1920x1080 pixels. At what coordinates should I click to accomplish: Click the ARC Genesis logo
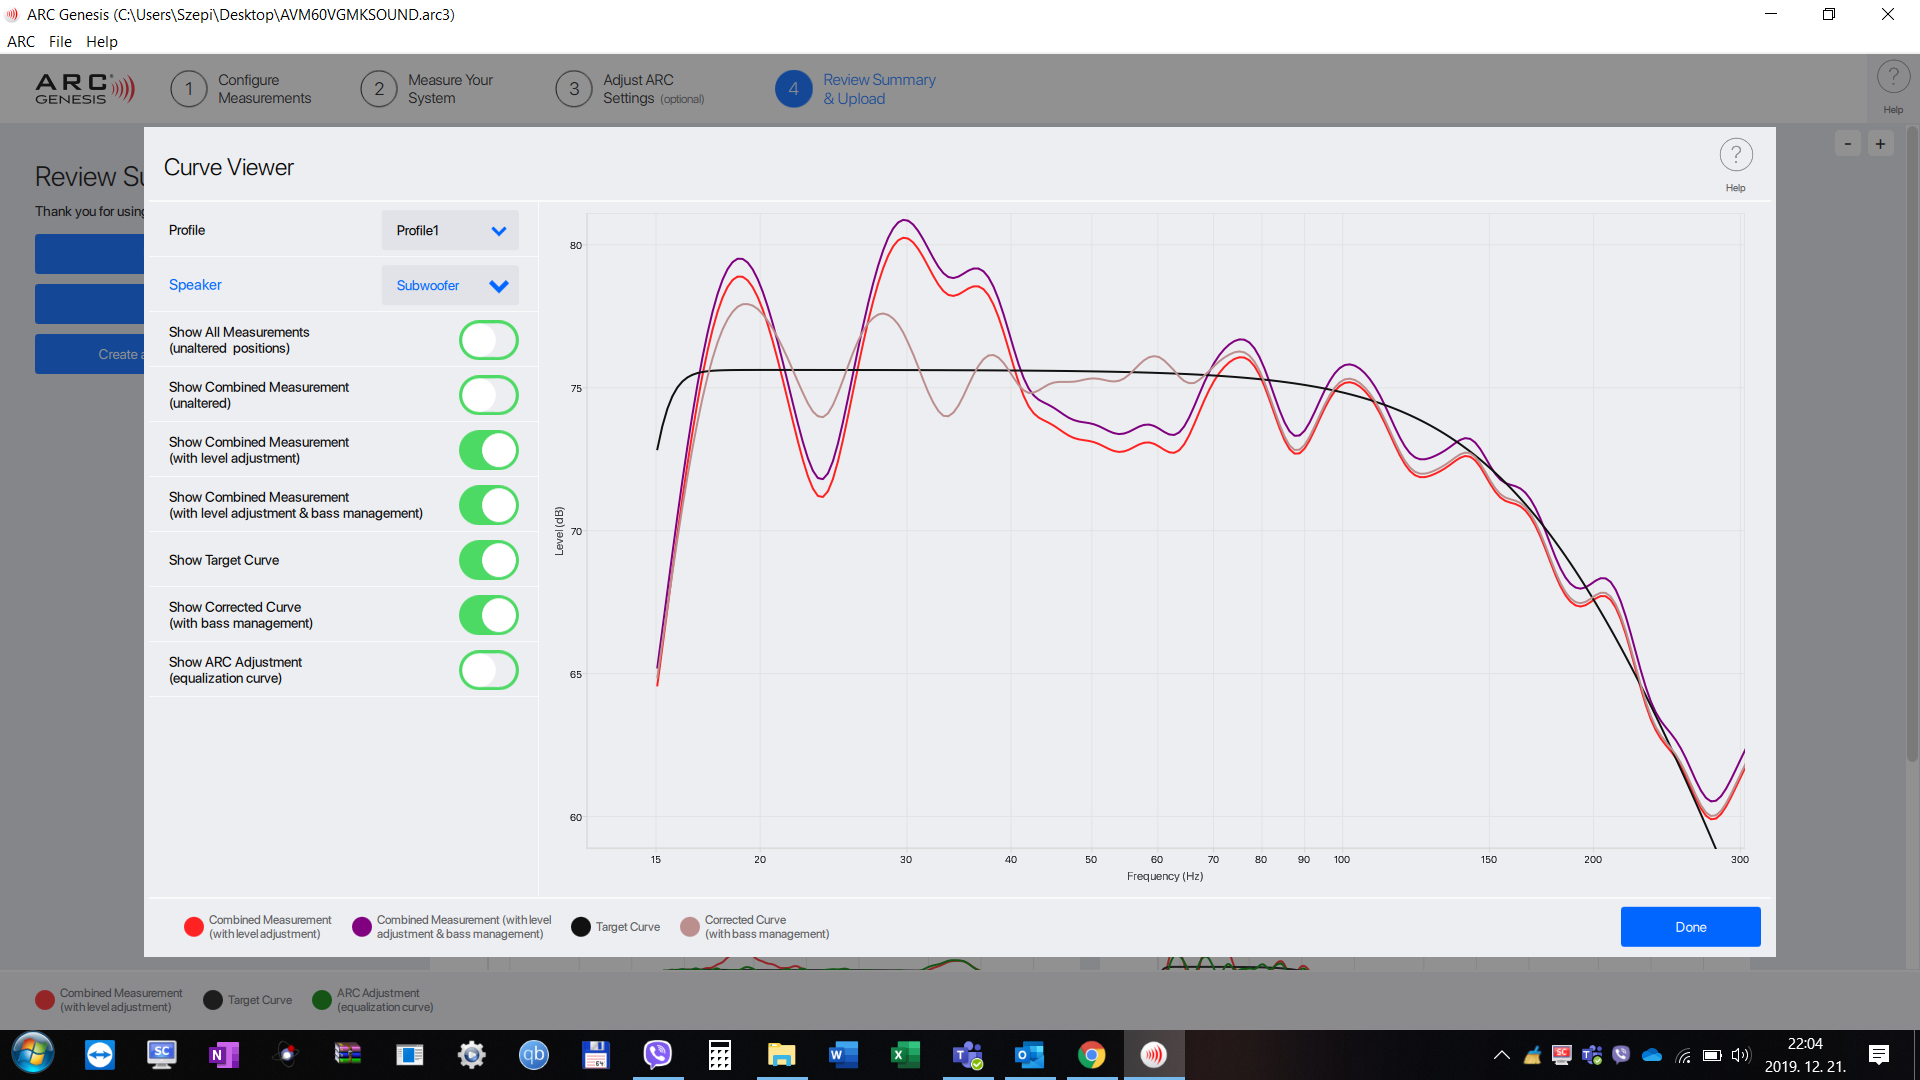[84, 89]
